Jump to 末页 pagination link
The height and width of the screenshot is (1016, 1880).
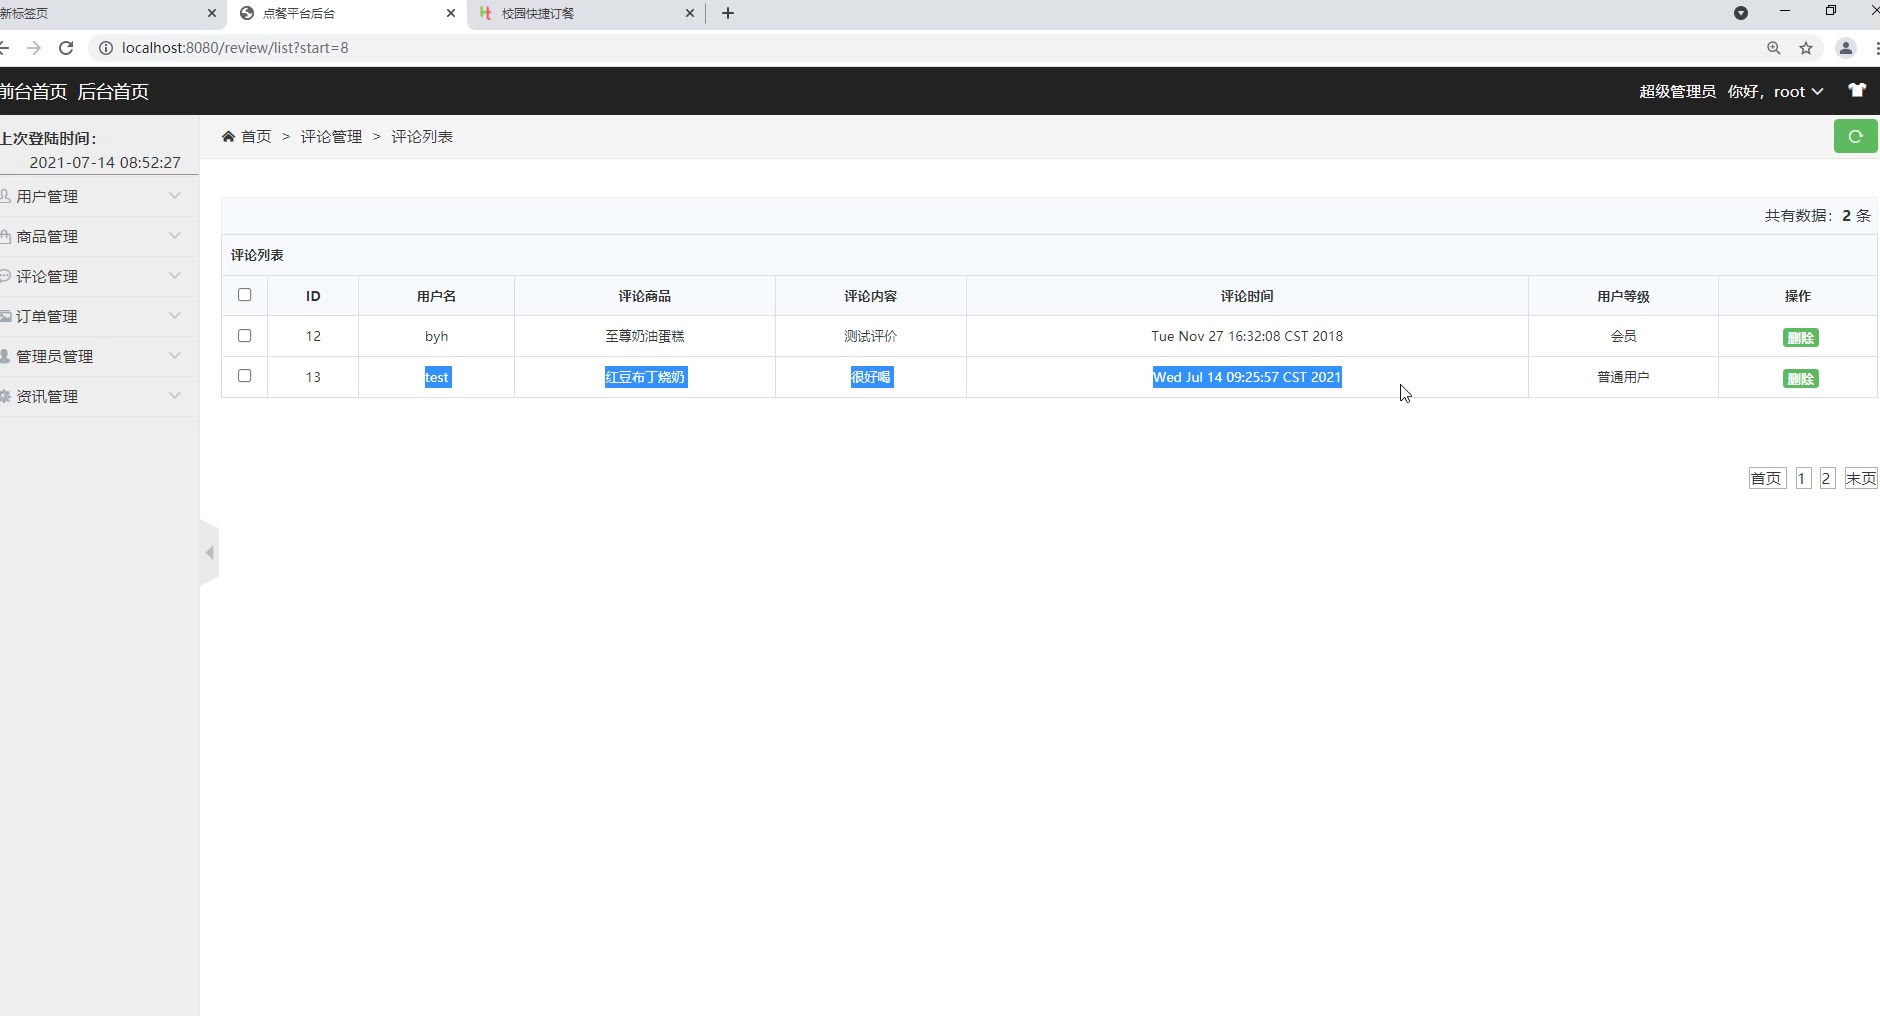(1861, 478)
